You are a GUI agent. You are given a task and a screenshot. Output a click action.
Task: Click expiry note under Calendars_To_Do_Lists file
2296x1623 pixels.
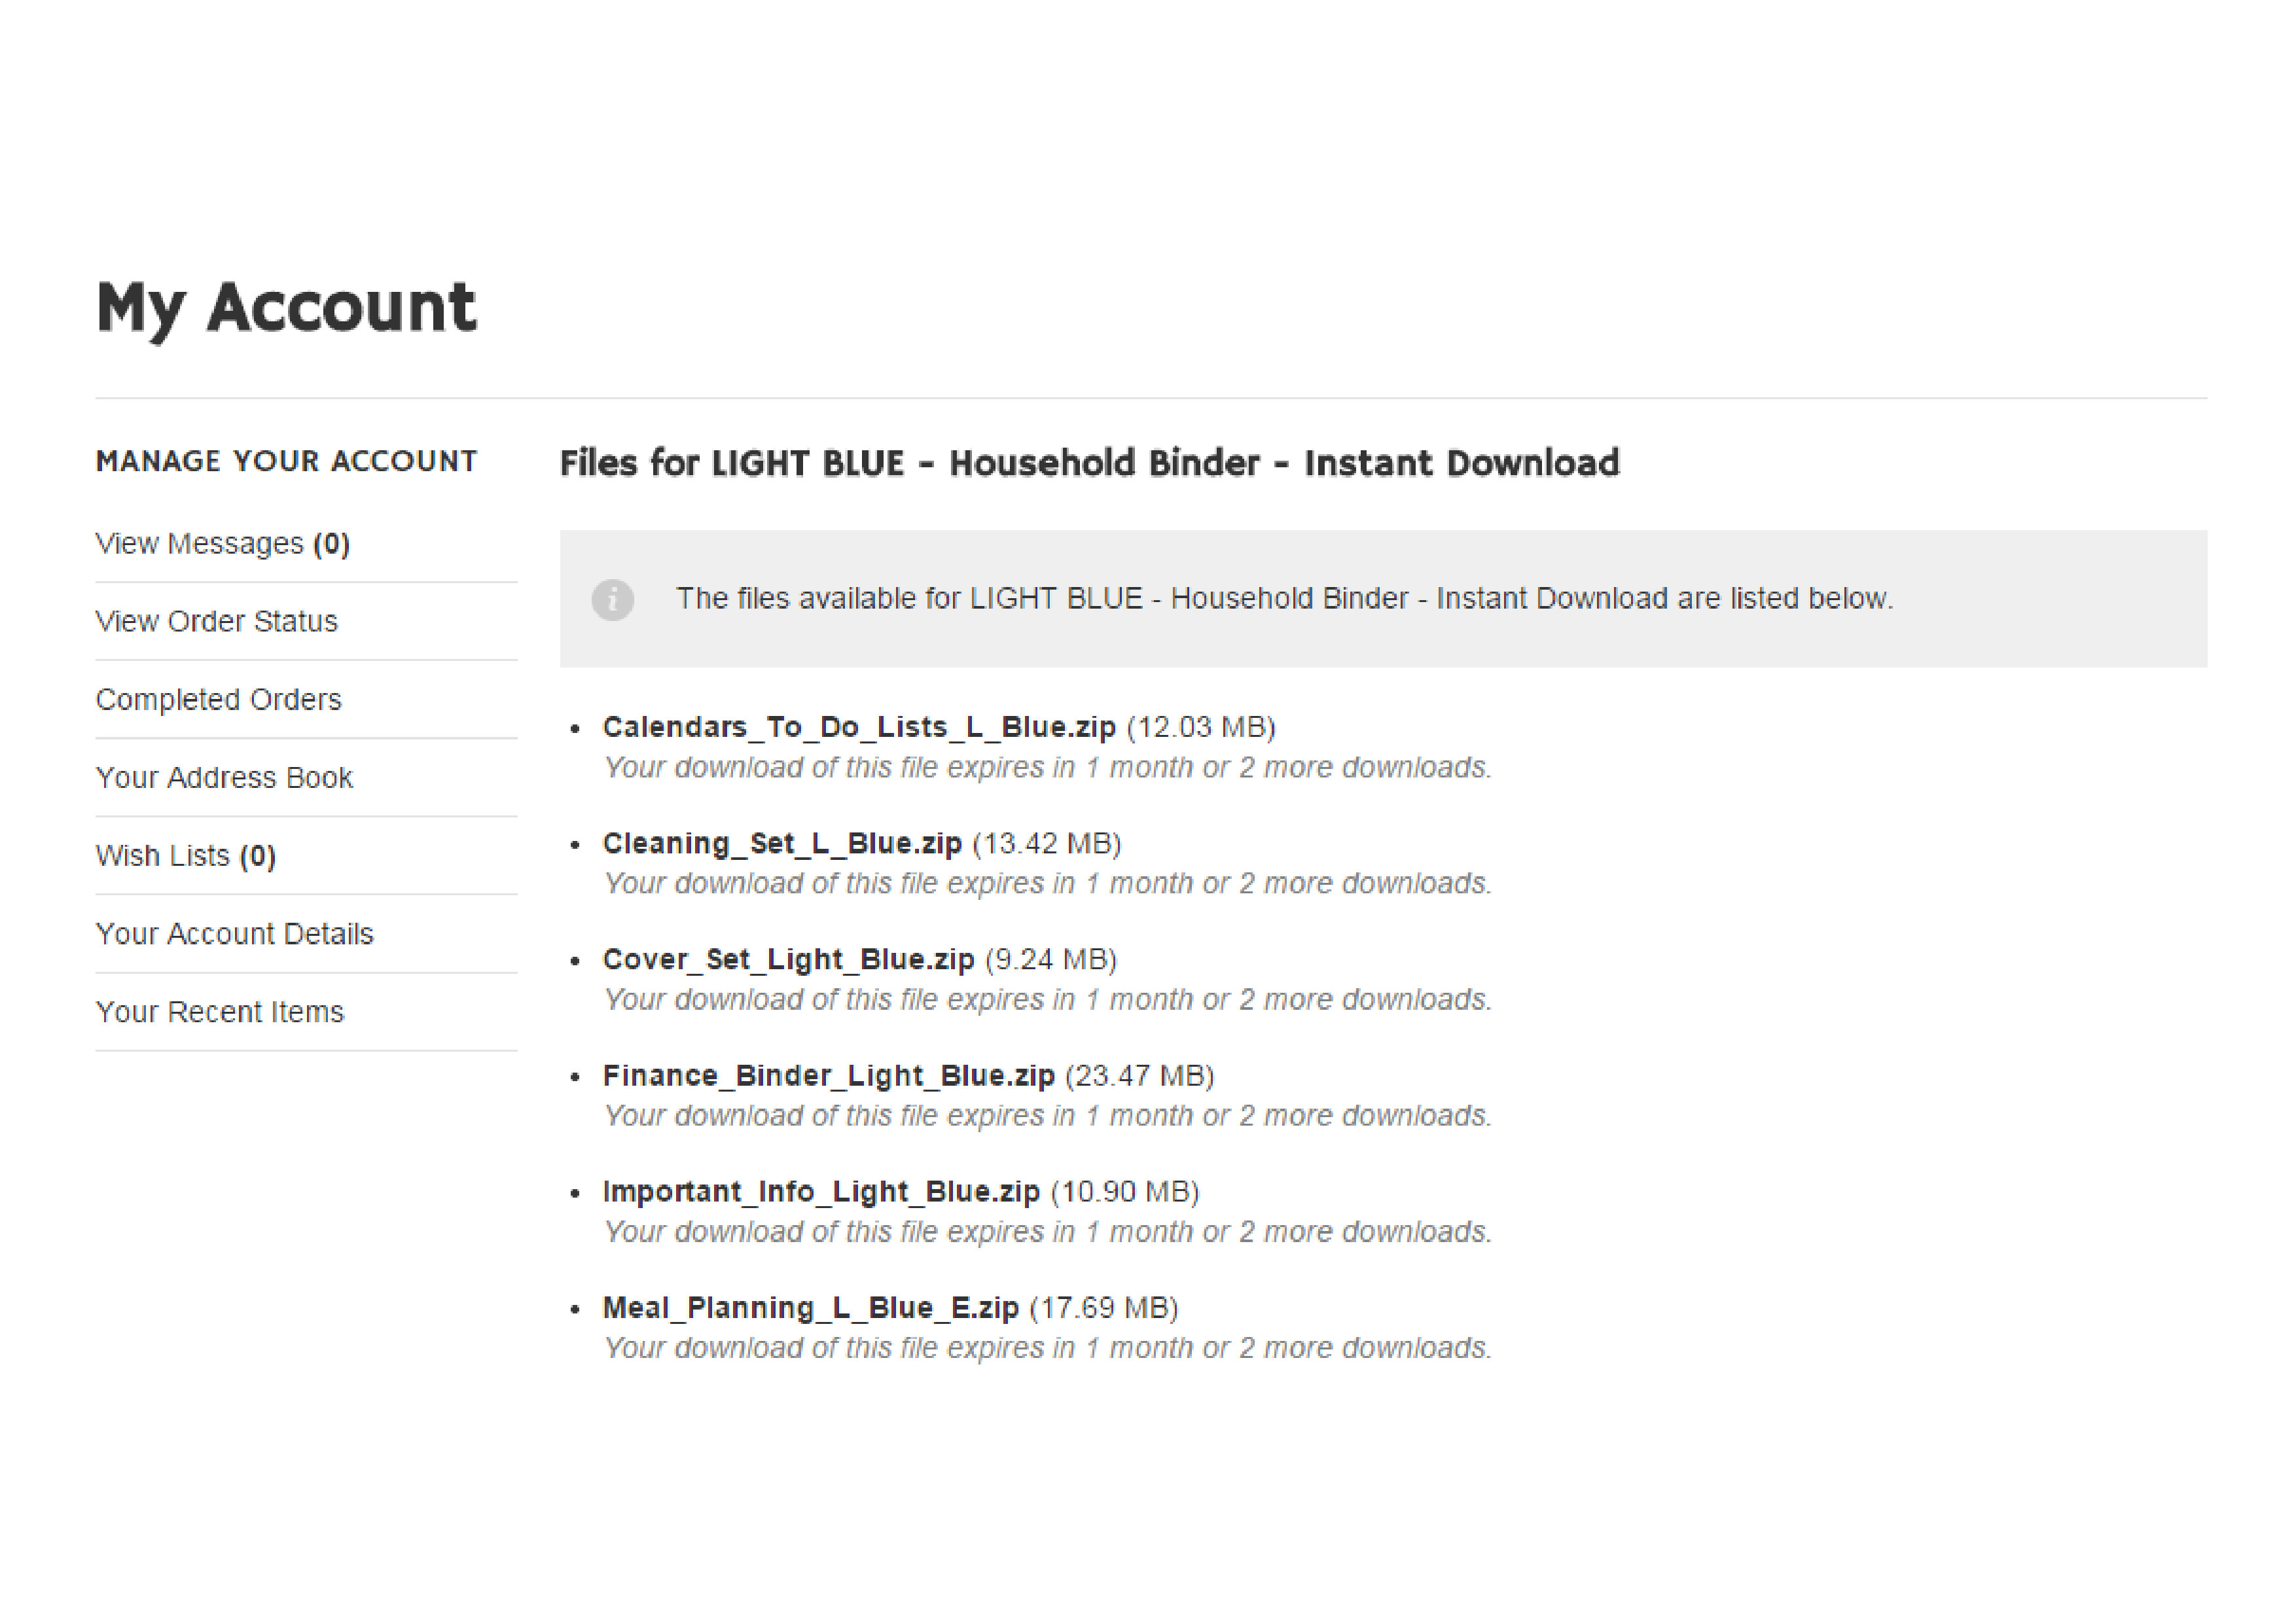pos(1047,767)
